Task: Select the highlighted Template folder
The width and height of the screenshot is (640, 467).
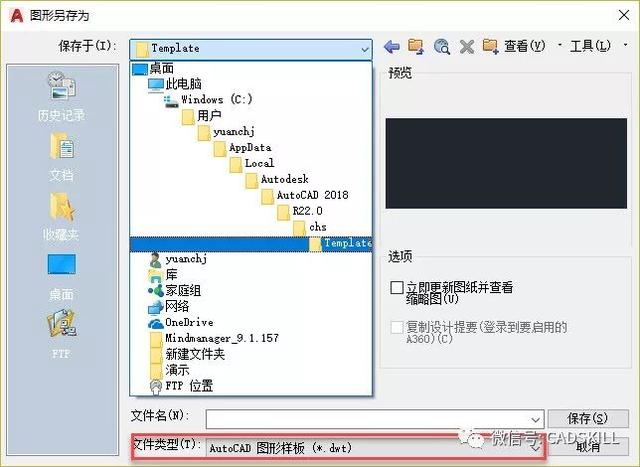Action: click(x=251, y=244)
